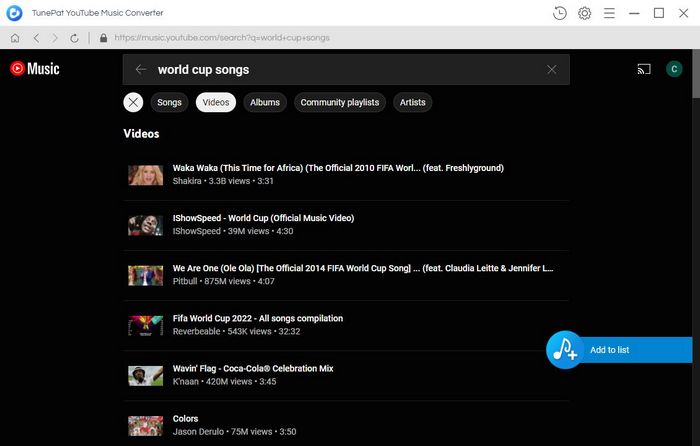Click the TunePat app logo
The image size is (700, 446).
(14, 13)
